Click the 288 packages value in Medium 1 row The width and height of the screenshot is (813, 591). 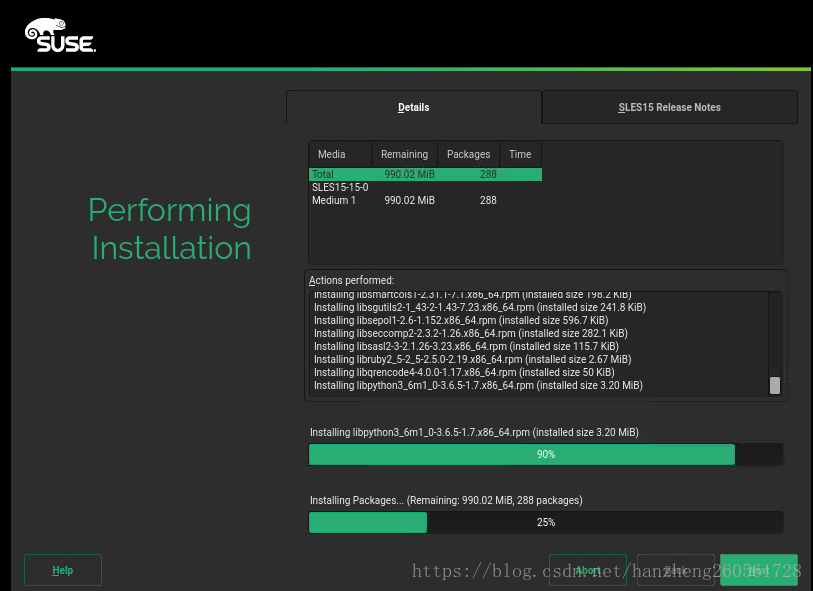click(488, 200)
